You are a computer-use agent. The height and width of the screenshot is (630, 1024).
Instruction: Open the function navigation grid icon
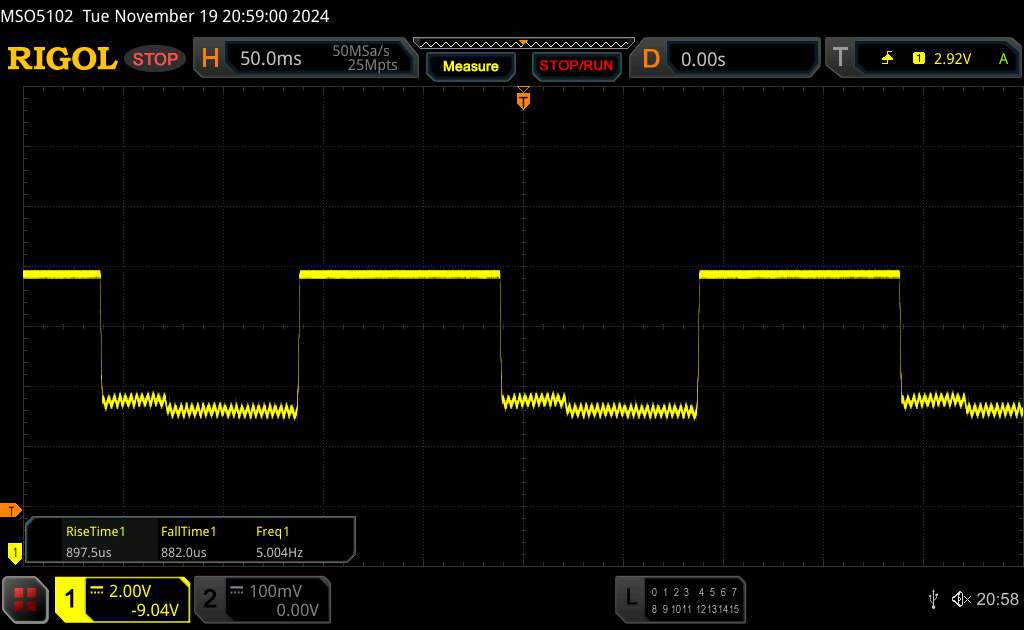tap(26, 598)
